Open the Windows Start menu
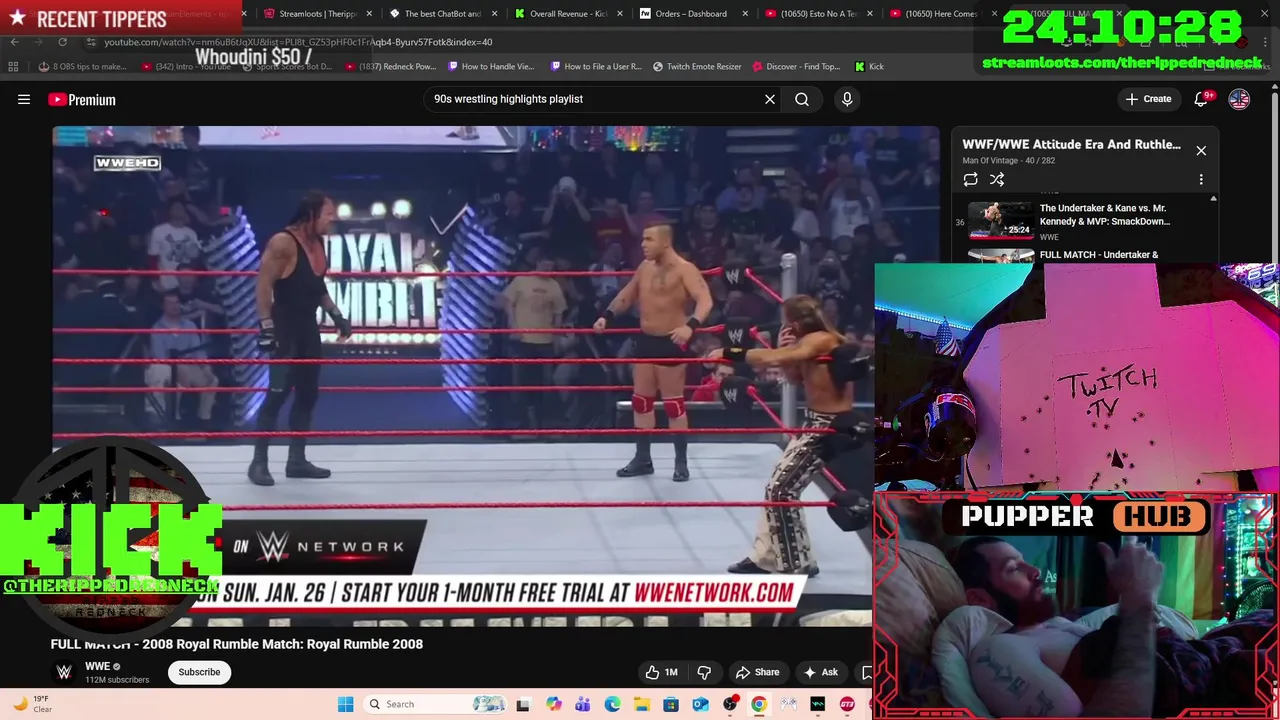 [346, 704]
